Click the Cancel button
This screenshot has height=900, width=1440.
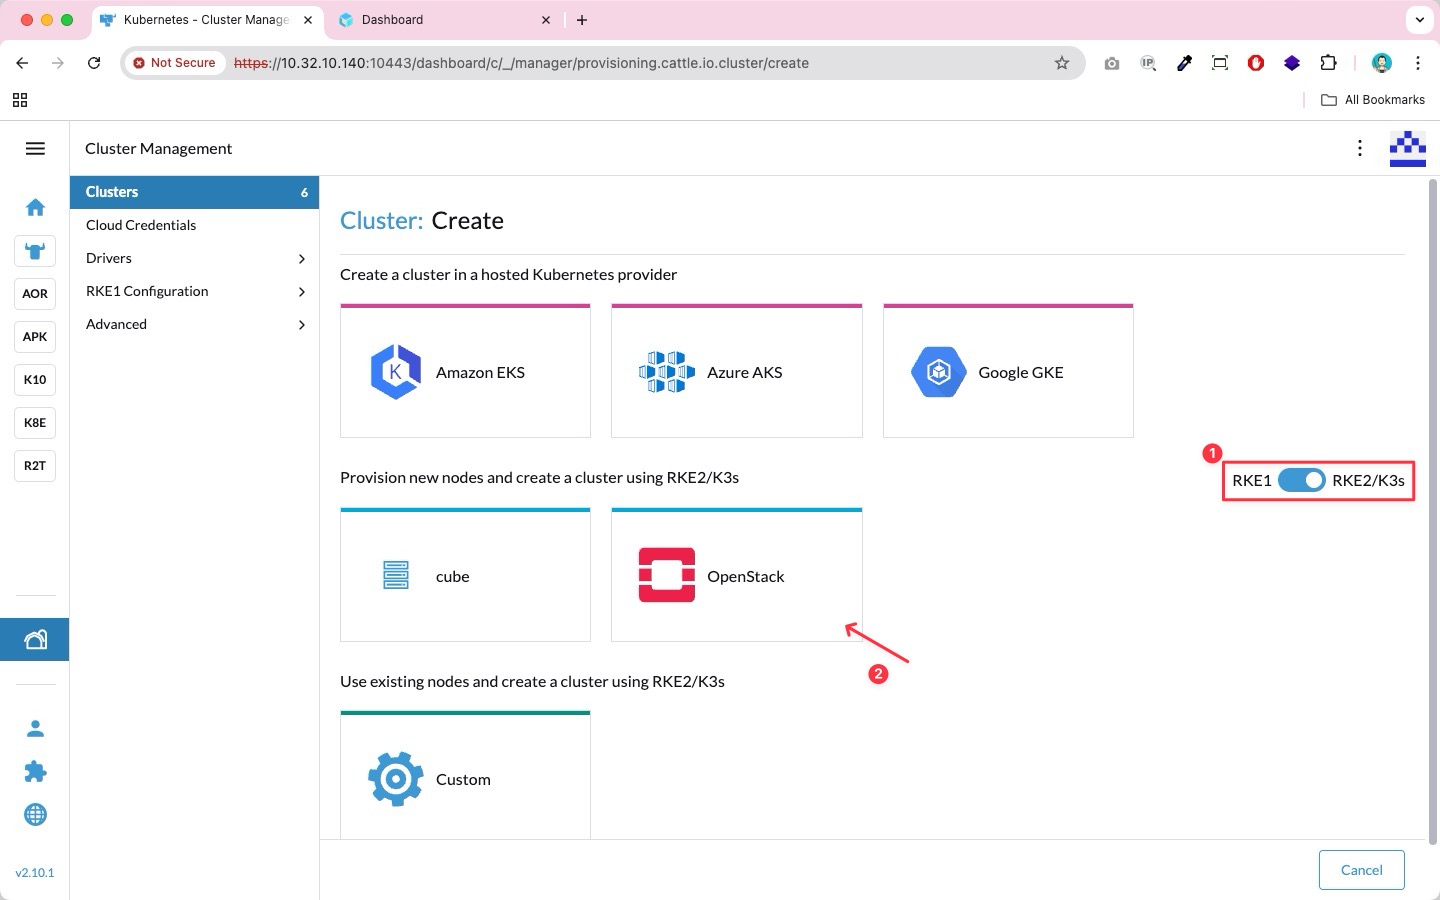tap(1361, 870)
